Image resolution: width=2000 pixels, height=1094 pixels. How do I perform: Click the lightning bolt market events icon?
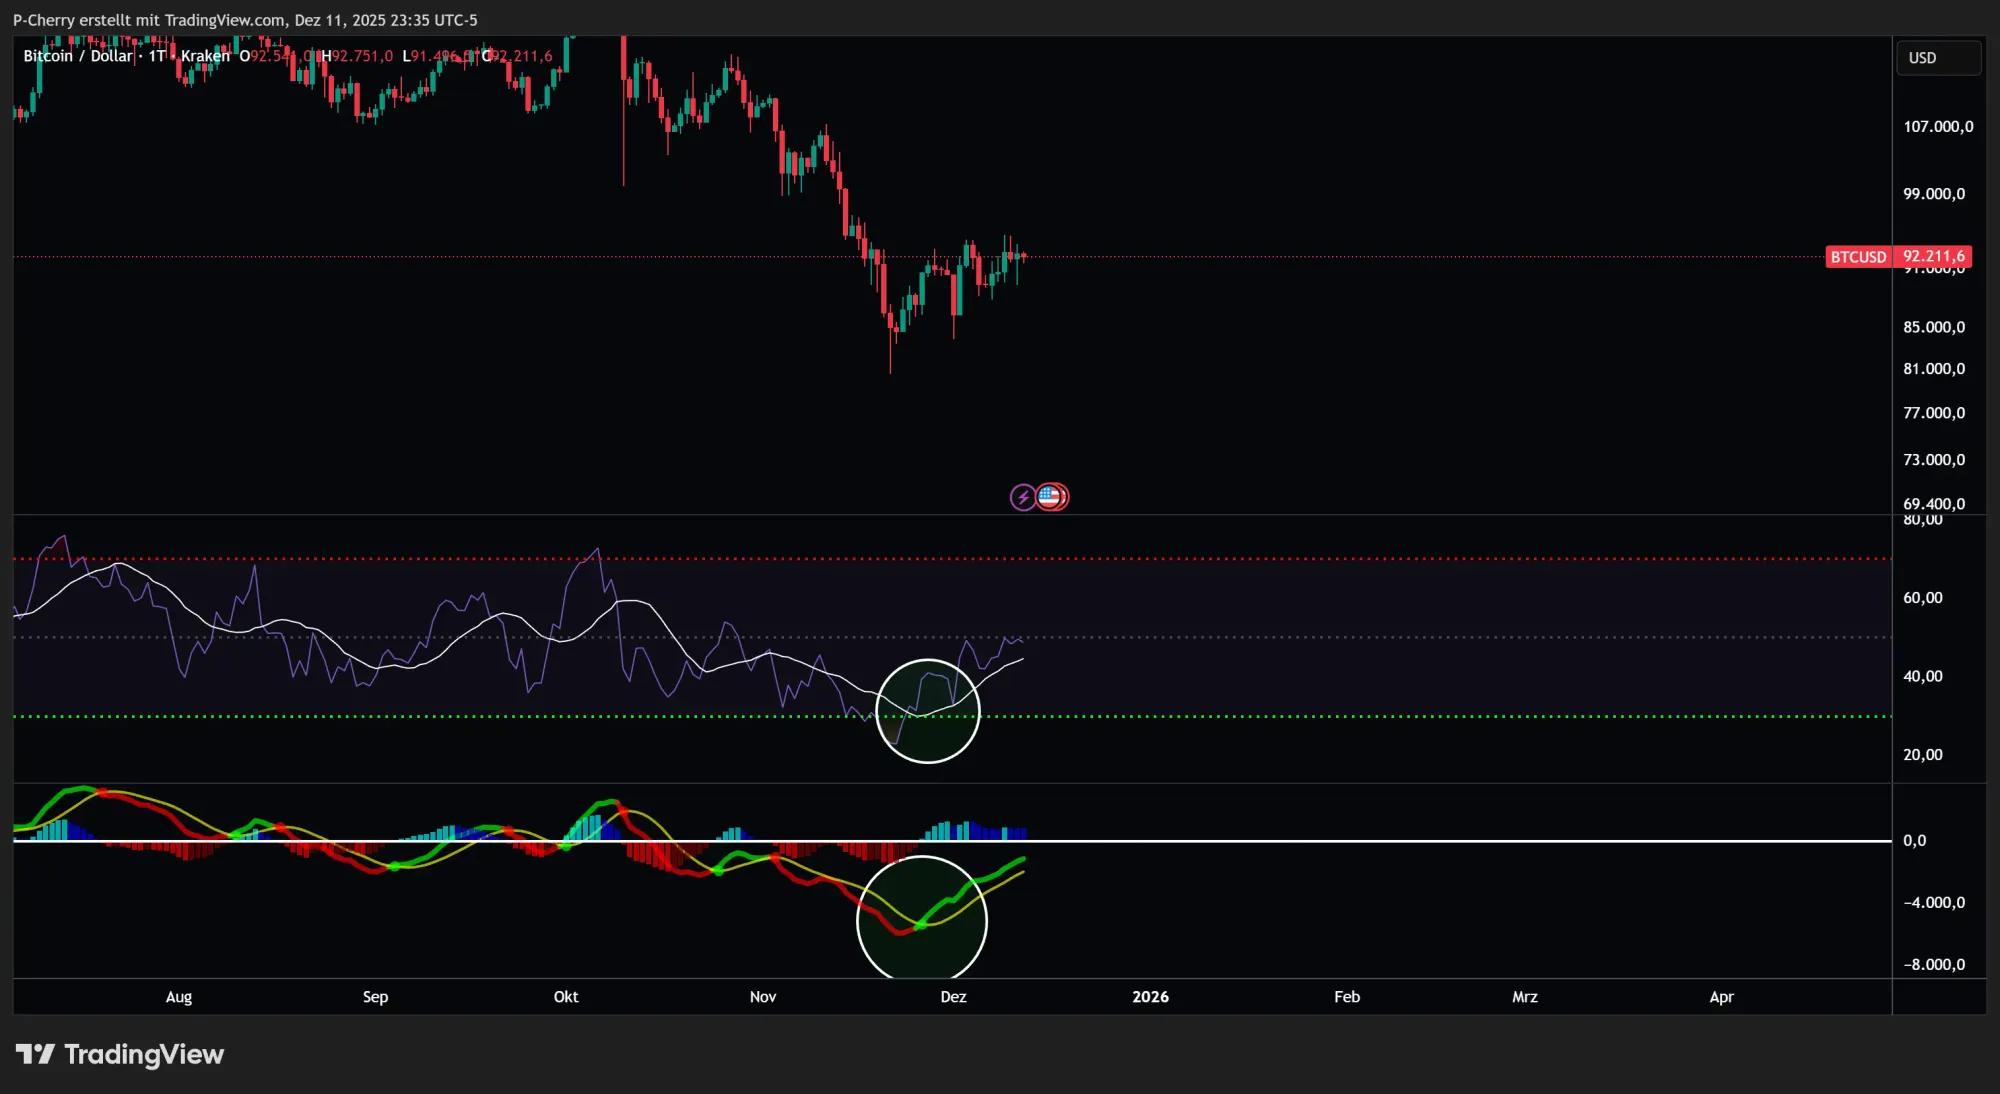1022,496
